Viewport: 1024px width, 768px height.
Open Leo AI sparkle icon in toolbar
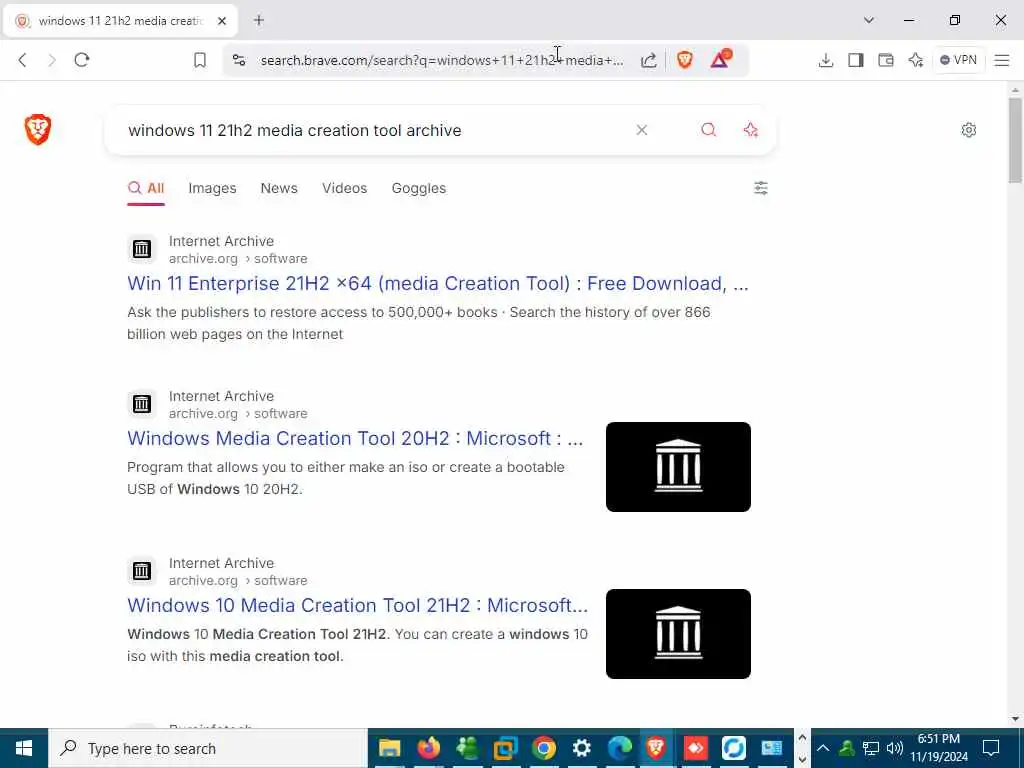pyautogui.click(x=916, y=60)
